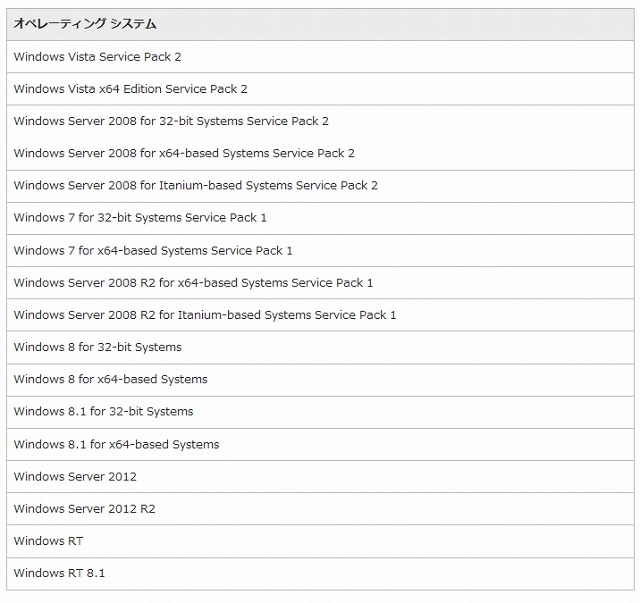Select Windows Server 2008 R2 for x64-based Systems SP1
This screenshot has width=640, height=603.
click(320, 283)
